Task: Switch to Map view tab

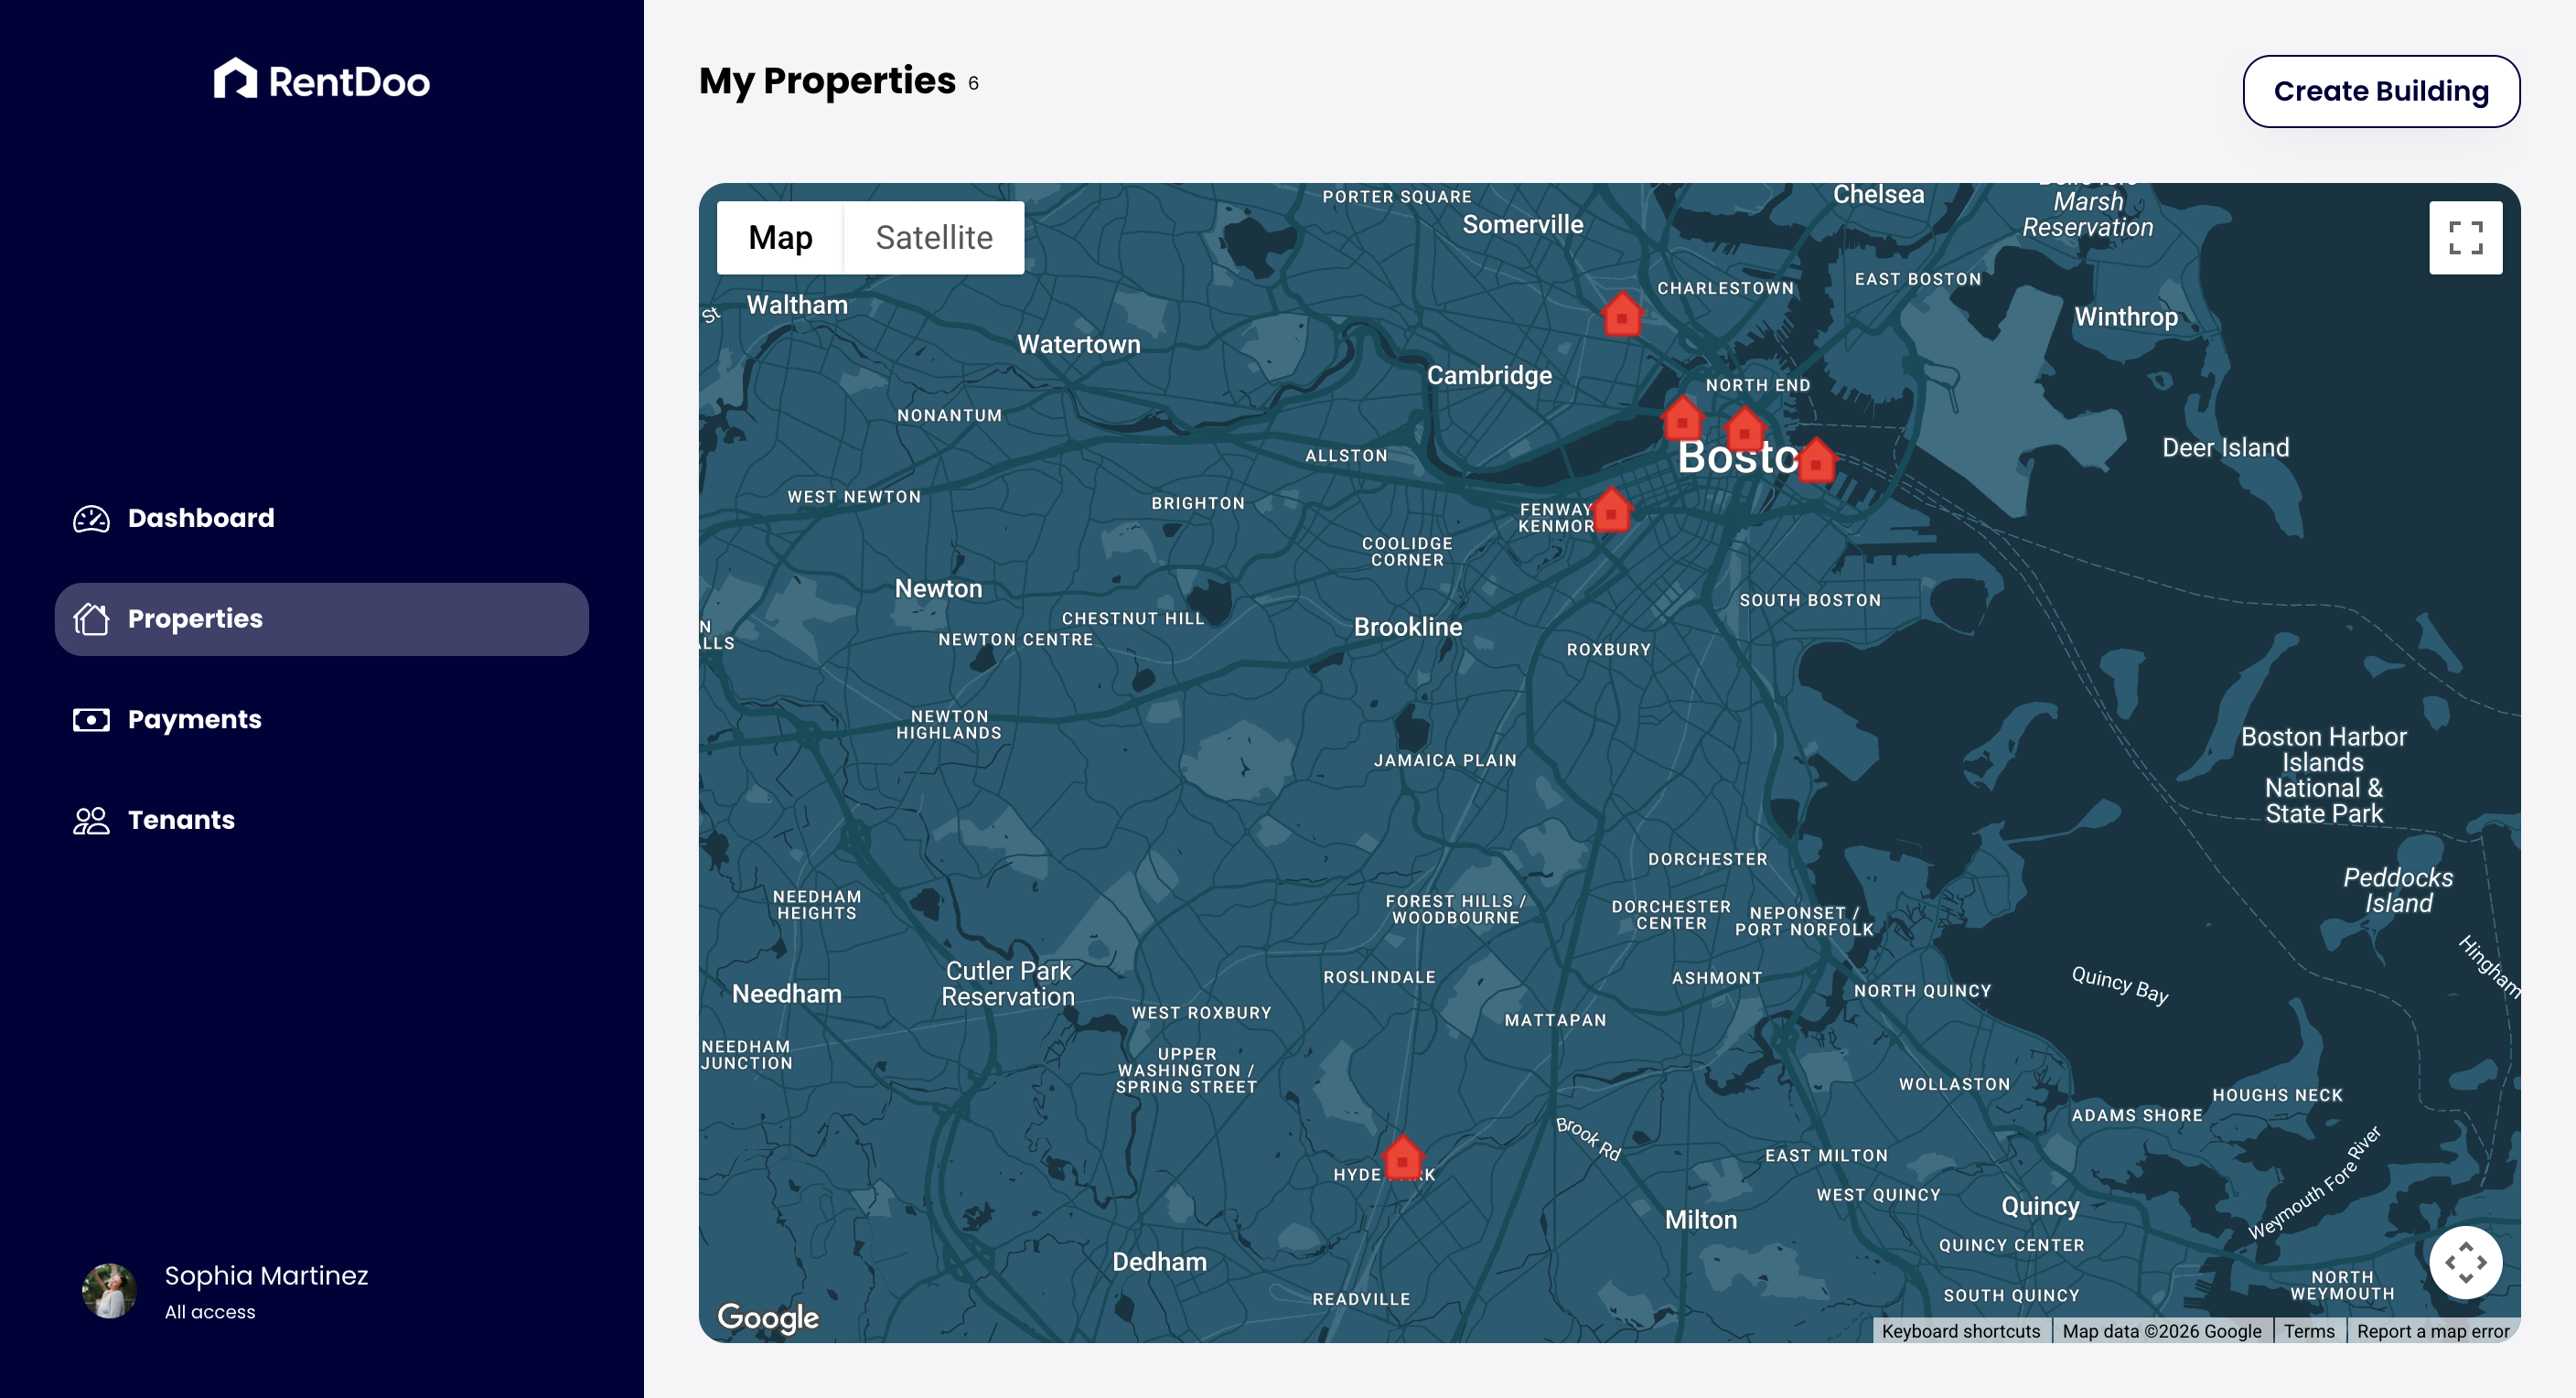Action: point(780,238)
